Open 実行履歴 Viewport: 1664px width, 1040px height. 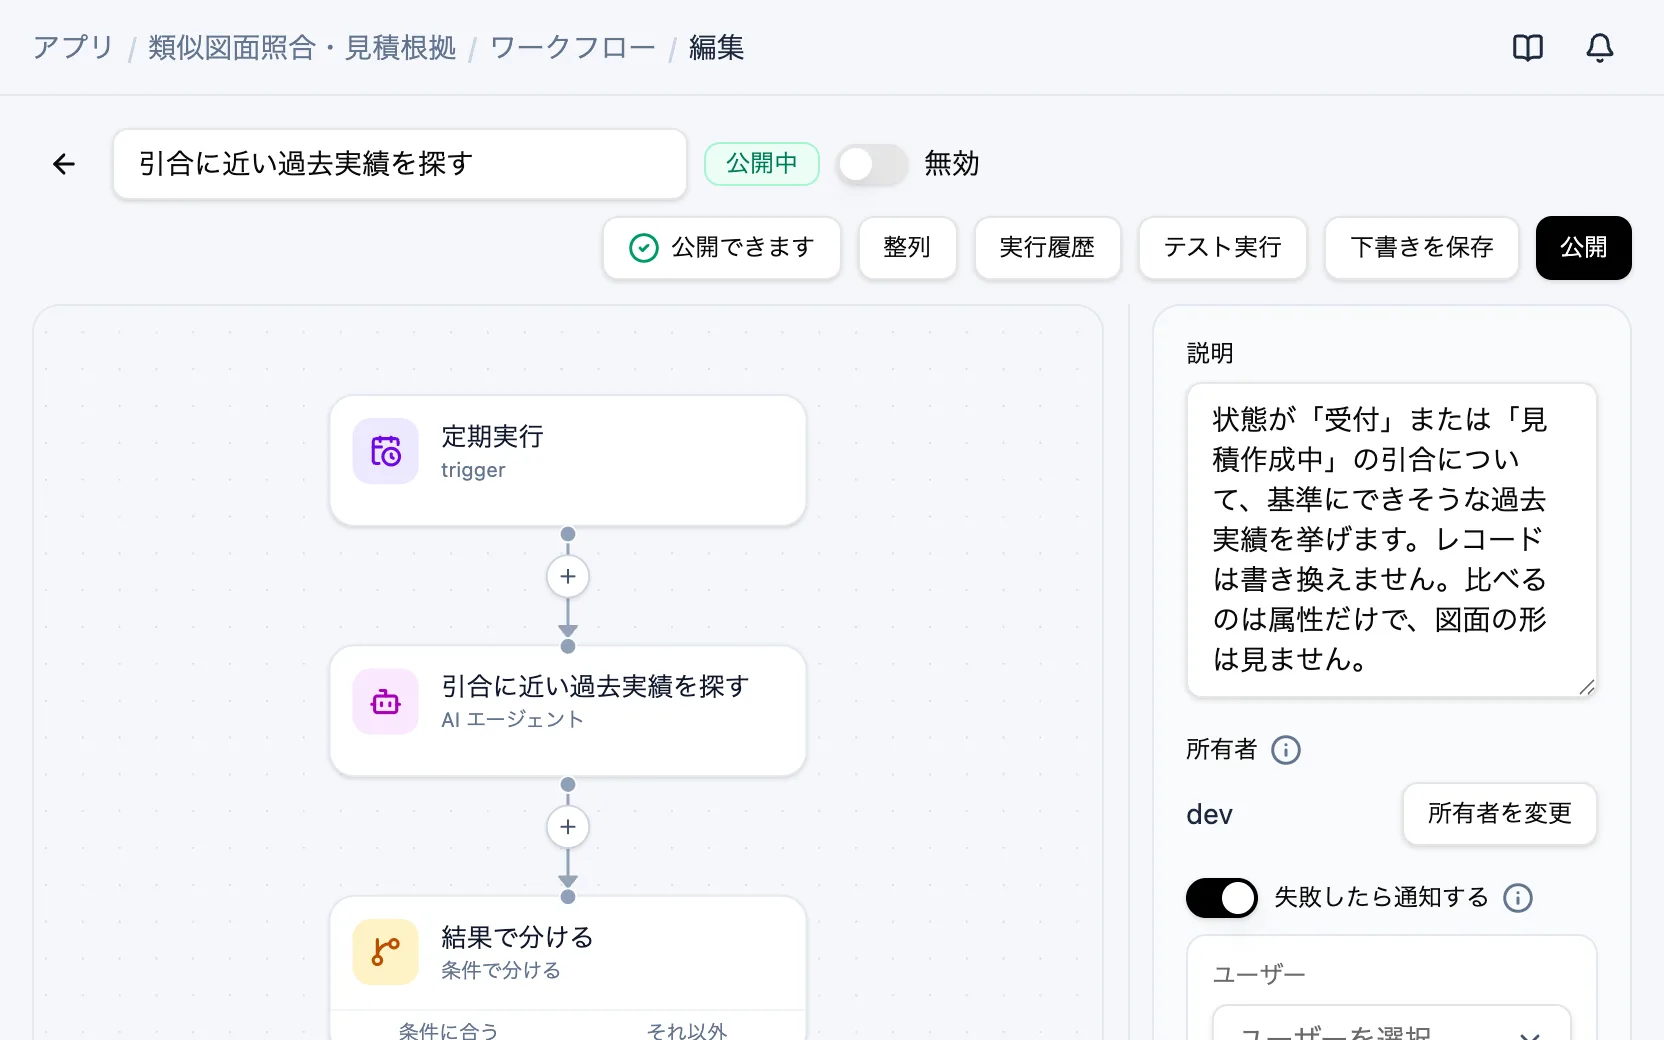[1047, 248]
